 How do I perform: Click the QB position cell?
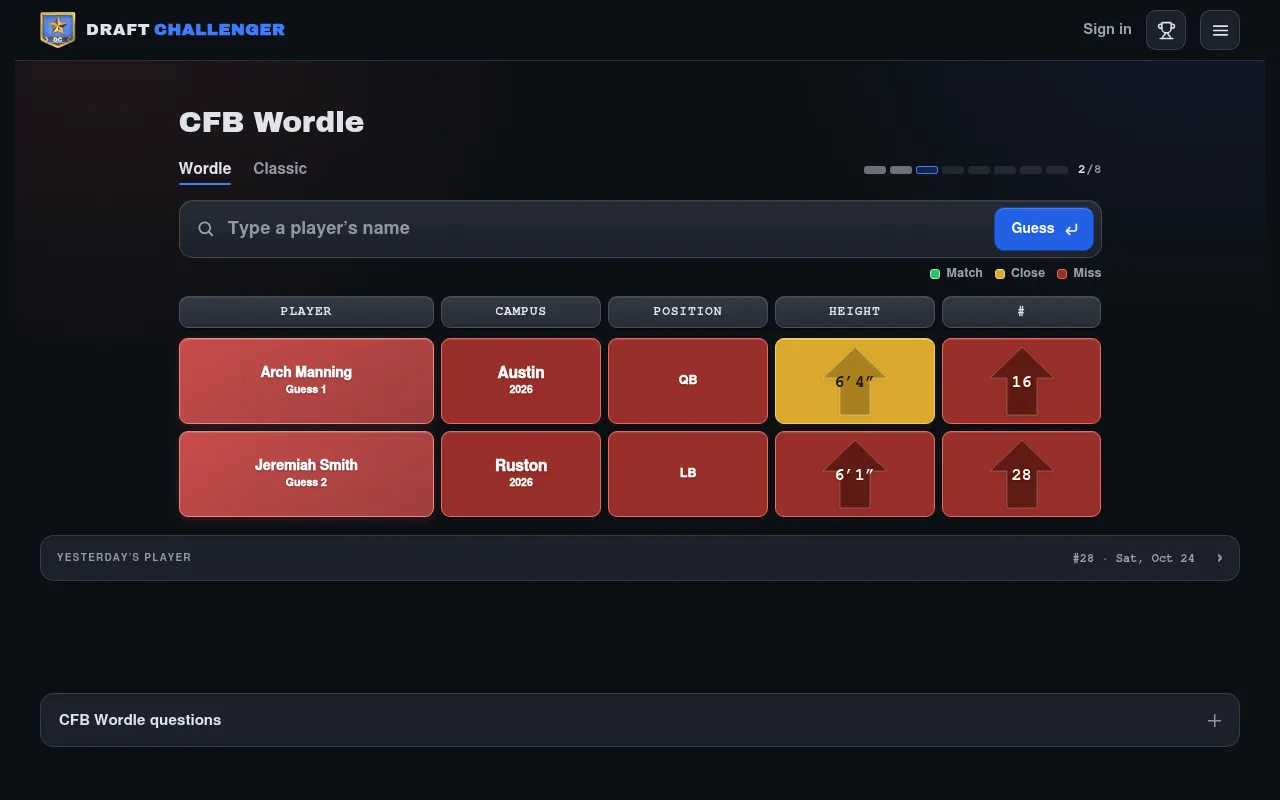click(x=688, y=381)
